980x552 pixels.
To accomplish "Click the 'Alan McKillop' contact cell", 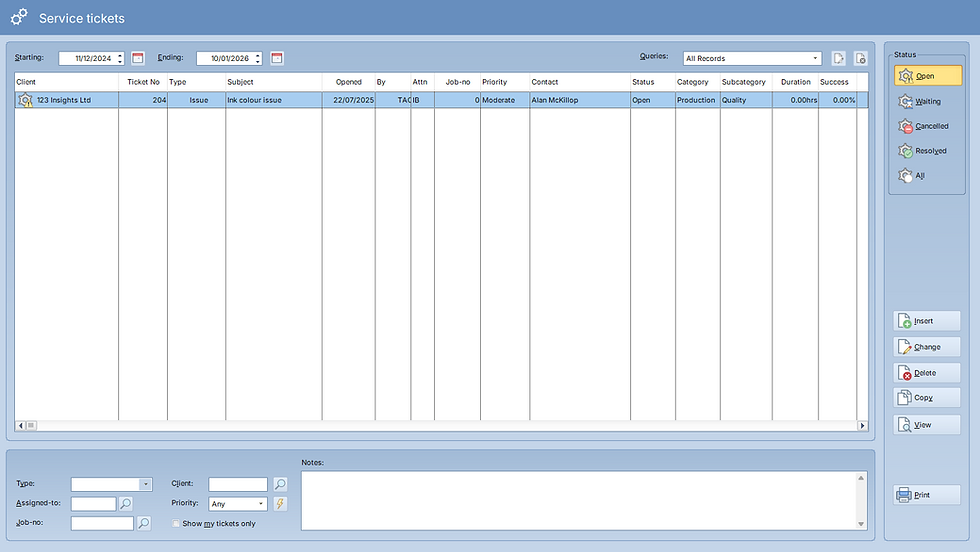I will [x=580, y=100].
